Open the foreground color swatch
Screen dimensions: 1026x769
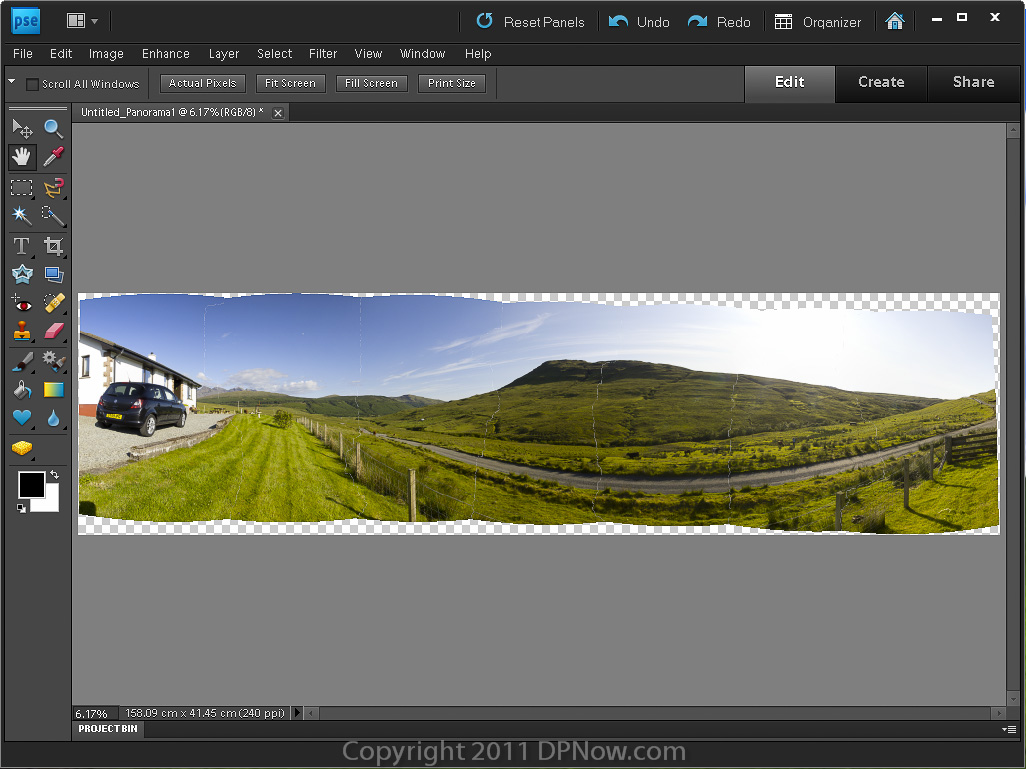31,485
